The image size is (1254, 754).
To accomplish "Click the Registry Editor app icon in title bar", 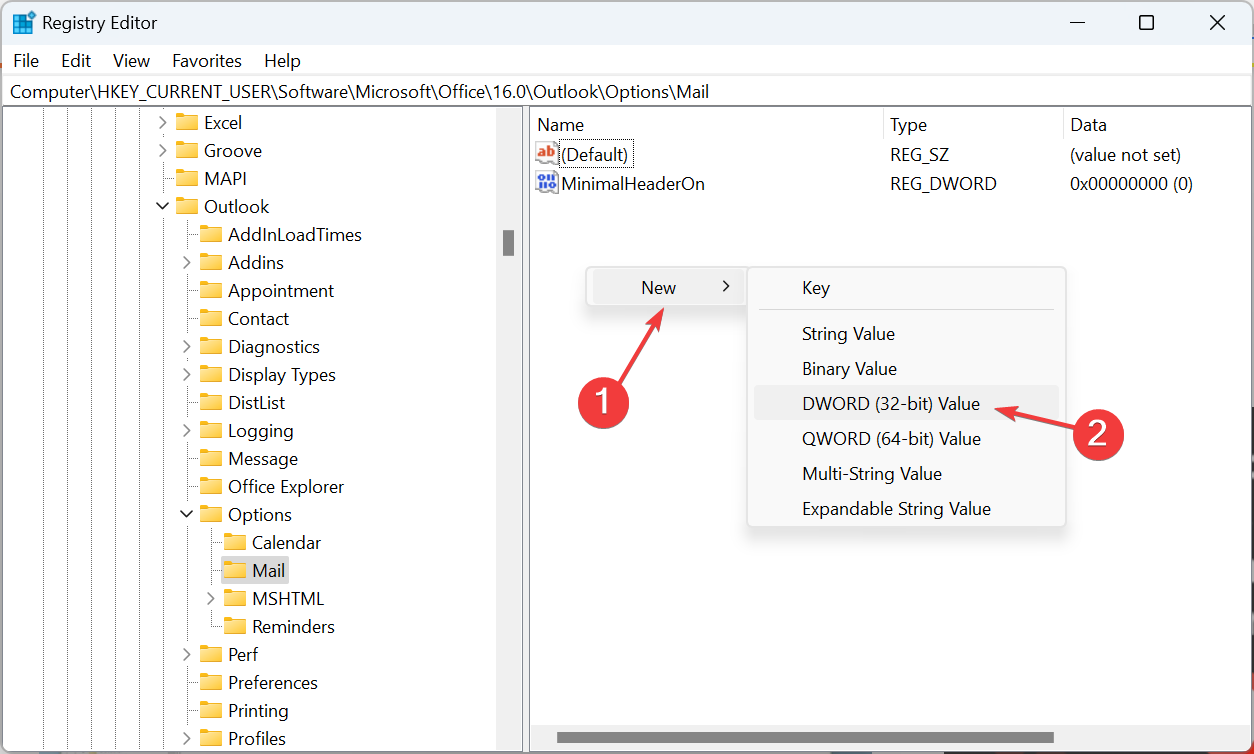I will point(22,23).
